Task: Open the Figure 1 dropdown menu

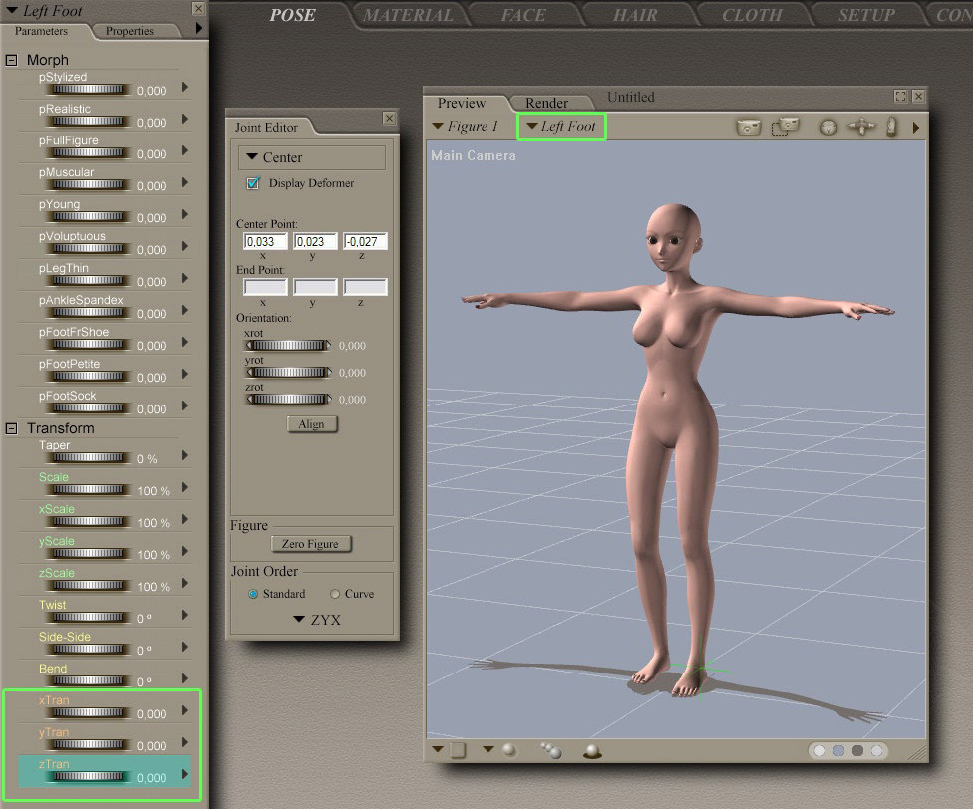Action: (465, 127)
